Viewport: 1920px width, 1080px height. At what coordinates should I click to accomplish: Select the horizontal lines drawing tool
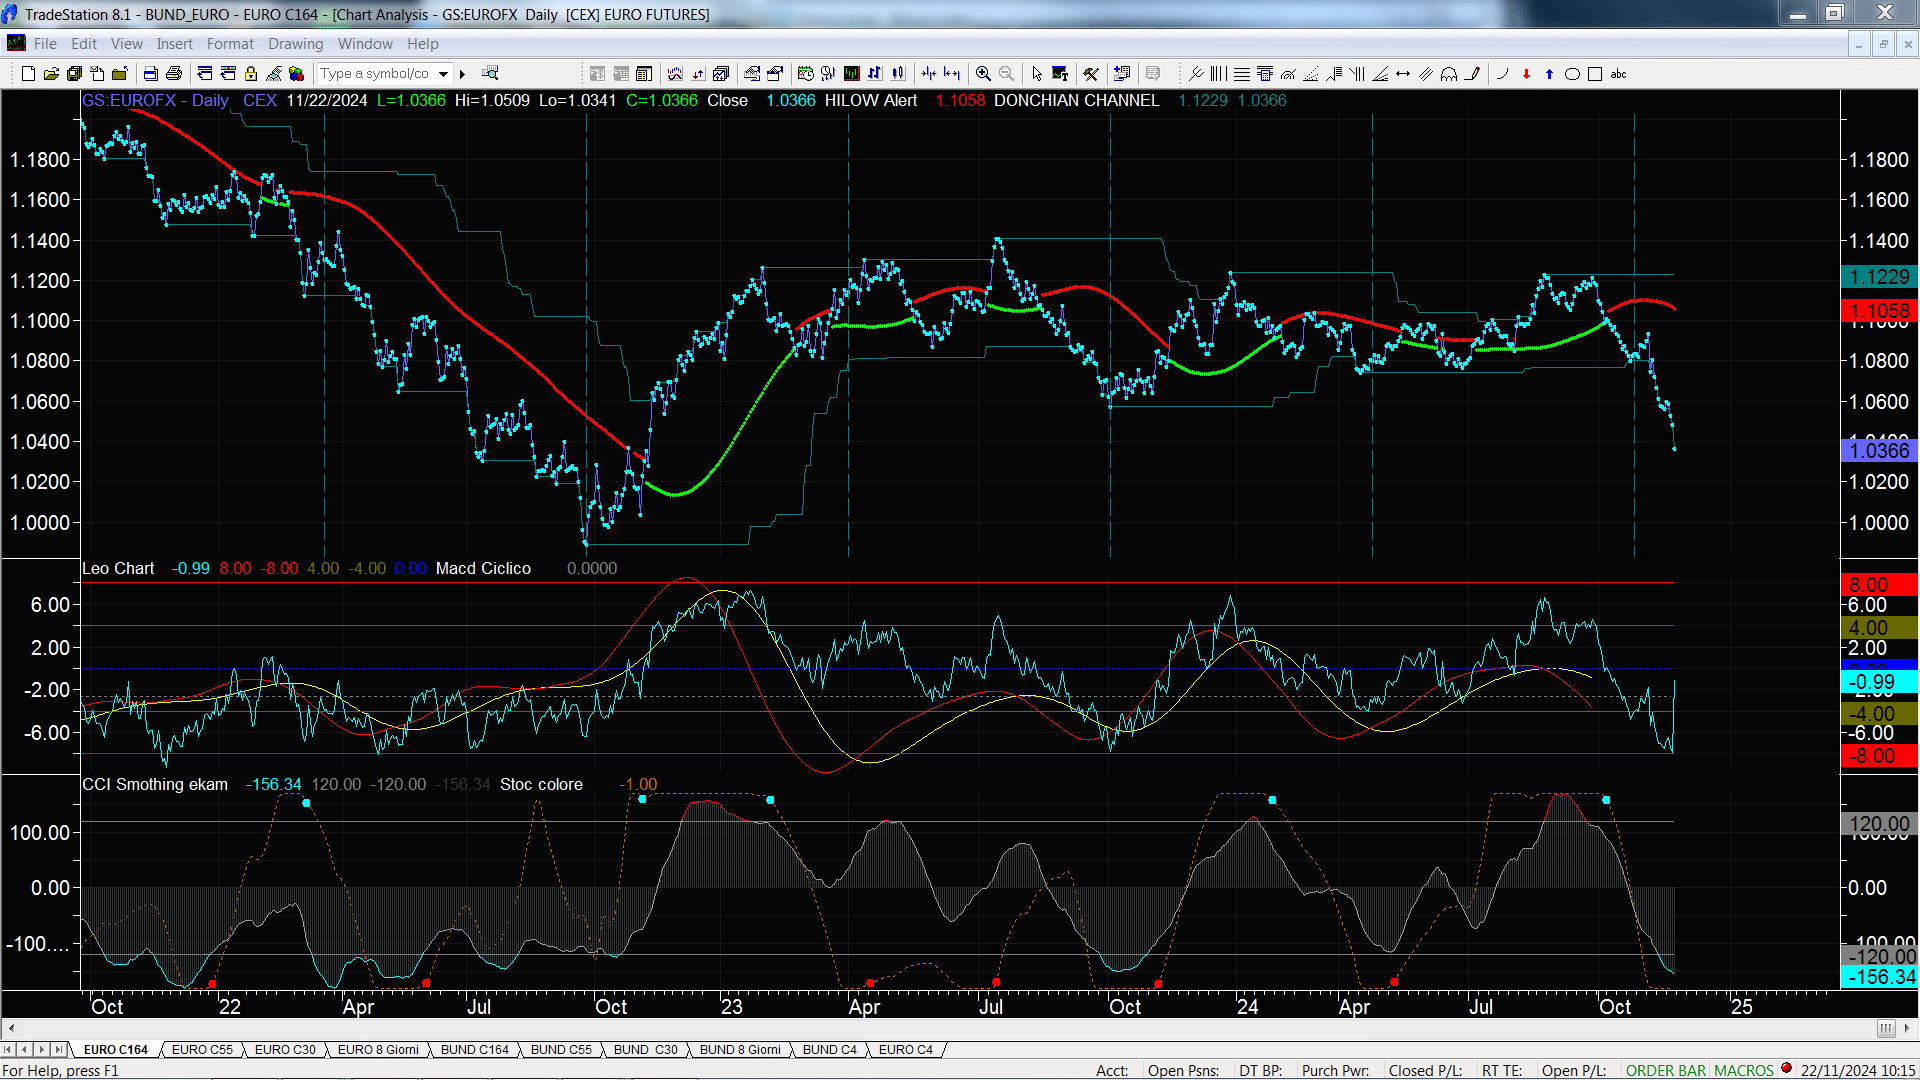(x=1241, y=74)
